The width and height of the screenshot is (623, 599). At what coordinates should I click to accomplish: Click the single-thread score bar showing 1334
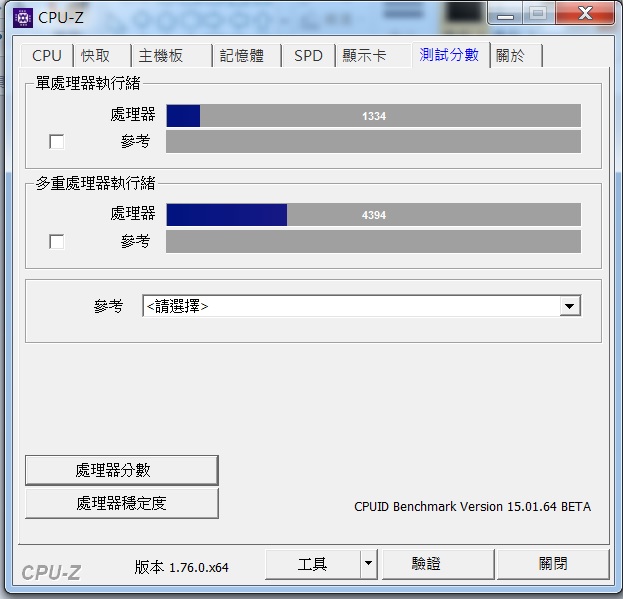click(373, 116)
